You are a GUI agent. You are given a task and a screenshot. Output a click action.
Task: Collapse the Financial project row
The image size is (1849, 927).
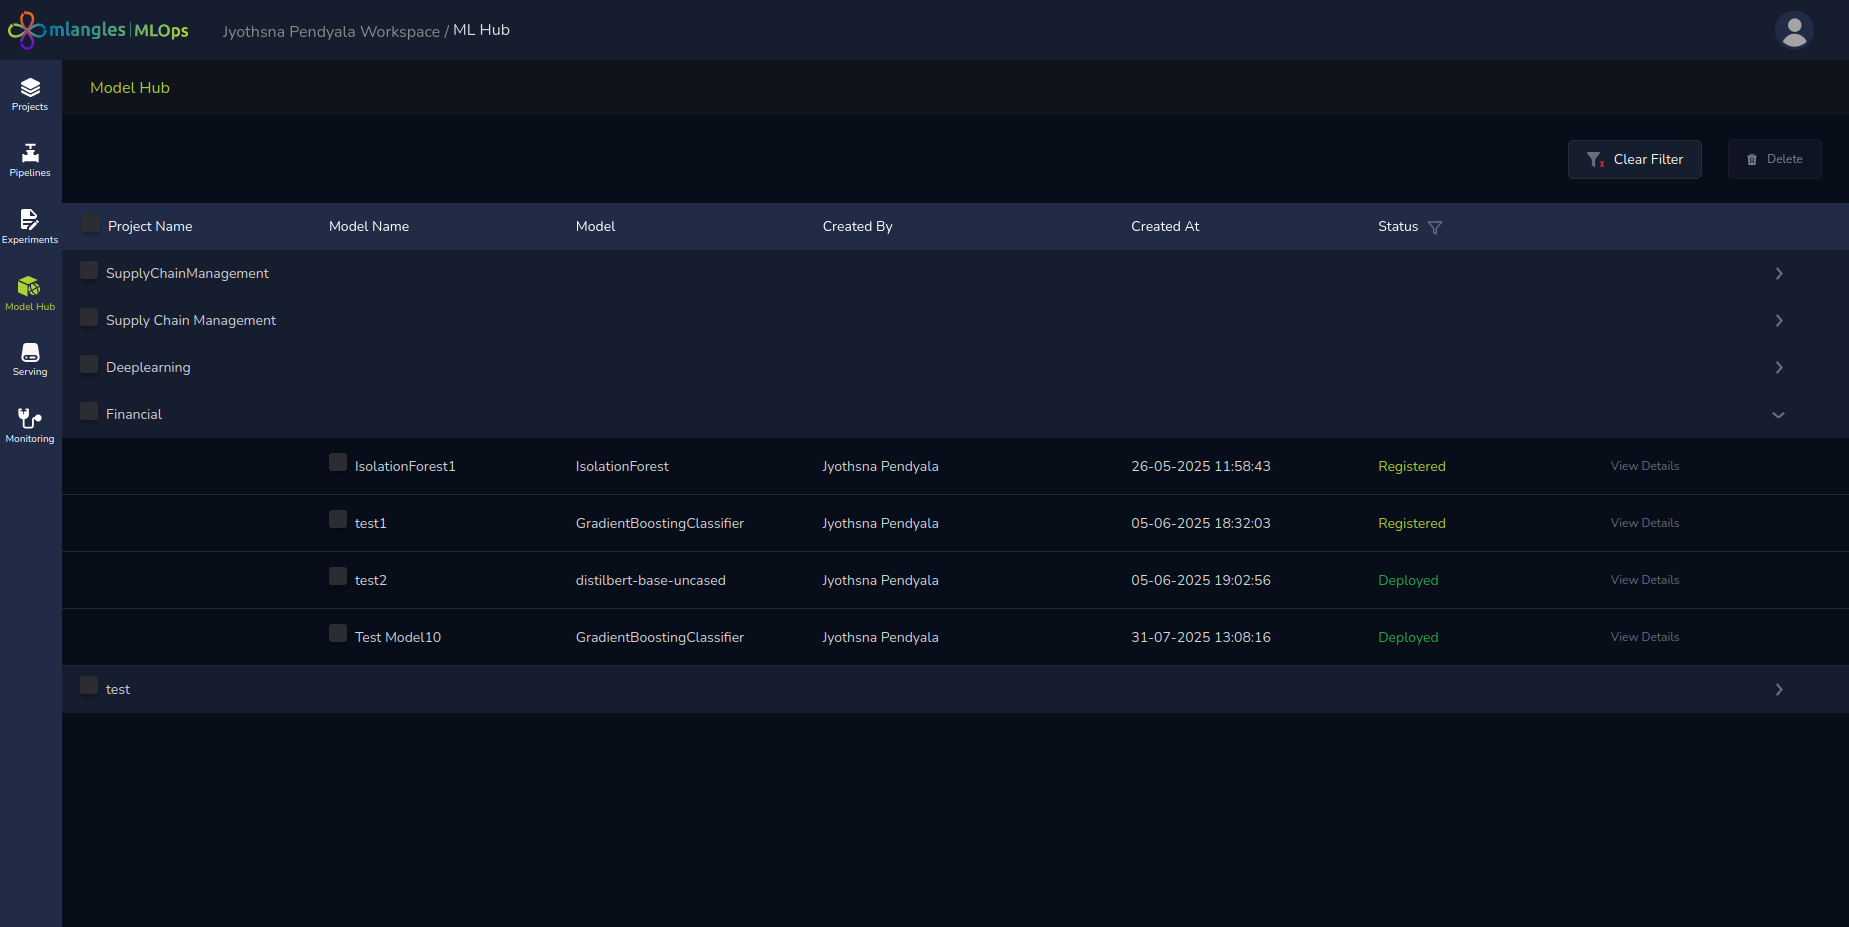[x=1778, y=415]
